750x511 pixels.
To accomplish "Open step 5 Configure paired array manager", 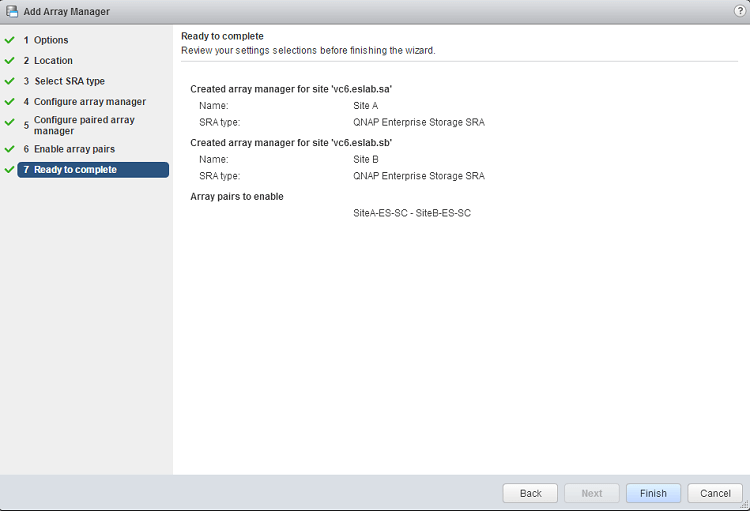I will tap(84, 125).
